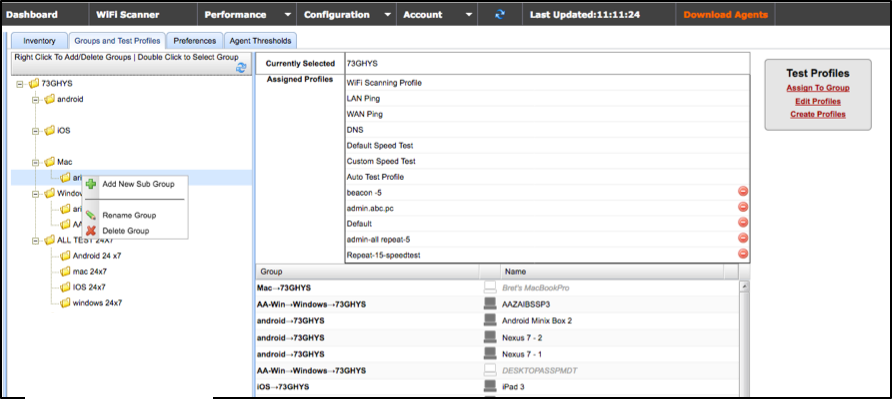Image resolution: width=892 pixels, height=399 pixels.
Task: Remove the Repeat-15-speedtest profile via red icon
Action: 743,254
